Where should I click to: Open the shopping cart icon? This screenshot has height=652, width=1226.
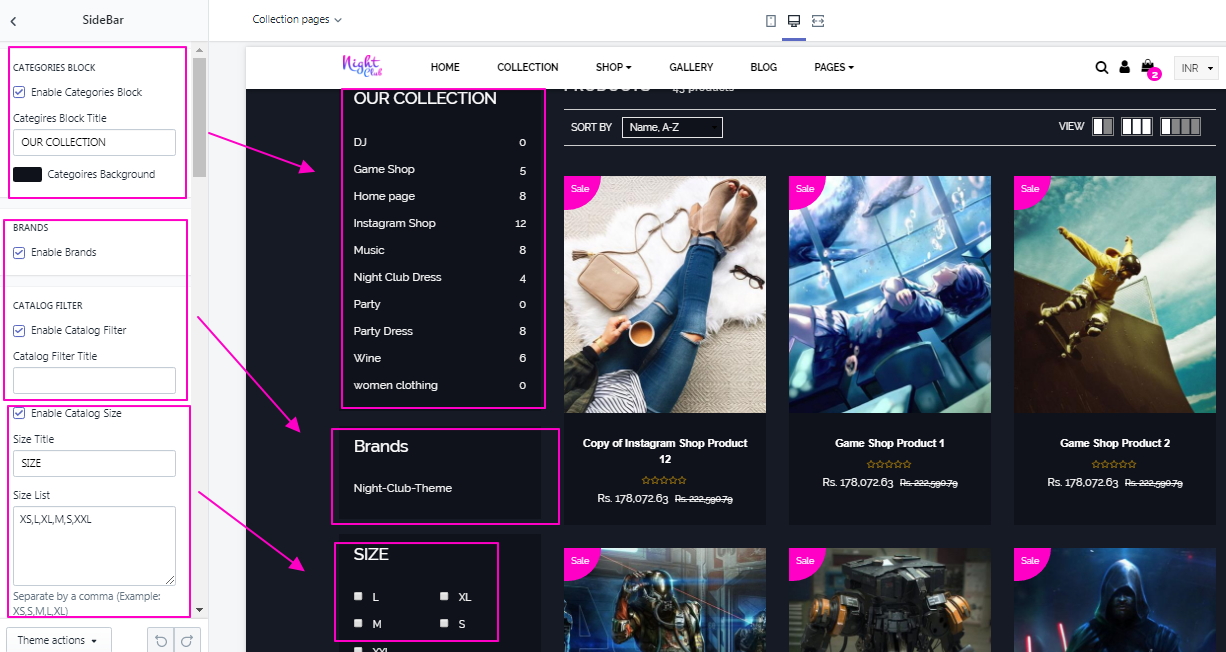click(1148, 67)
